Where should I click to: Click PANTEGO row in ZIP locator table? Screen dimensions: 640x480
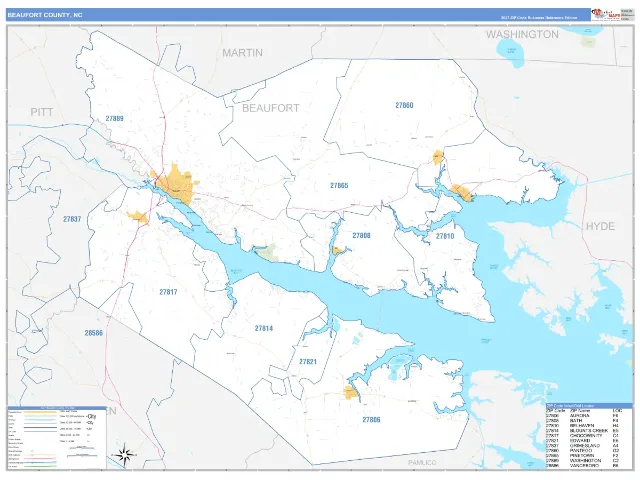click(585, 451)
